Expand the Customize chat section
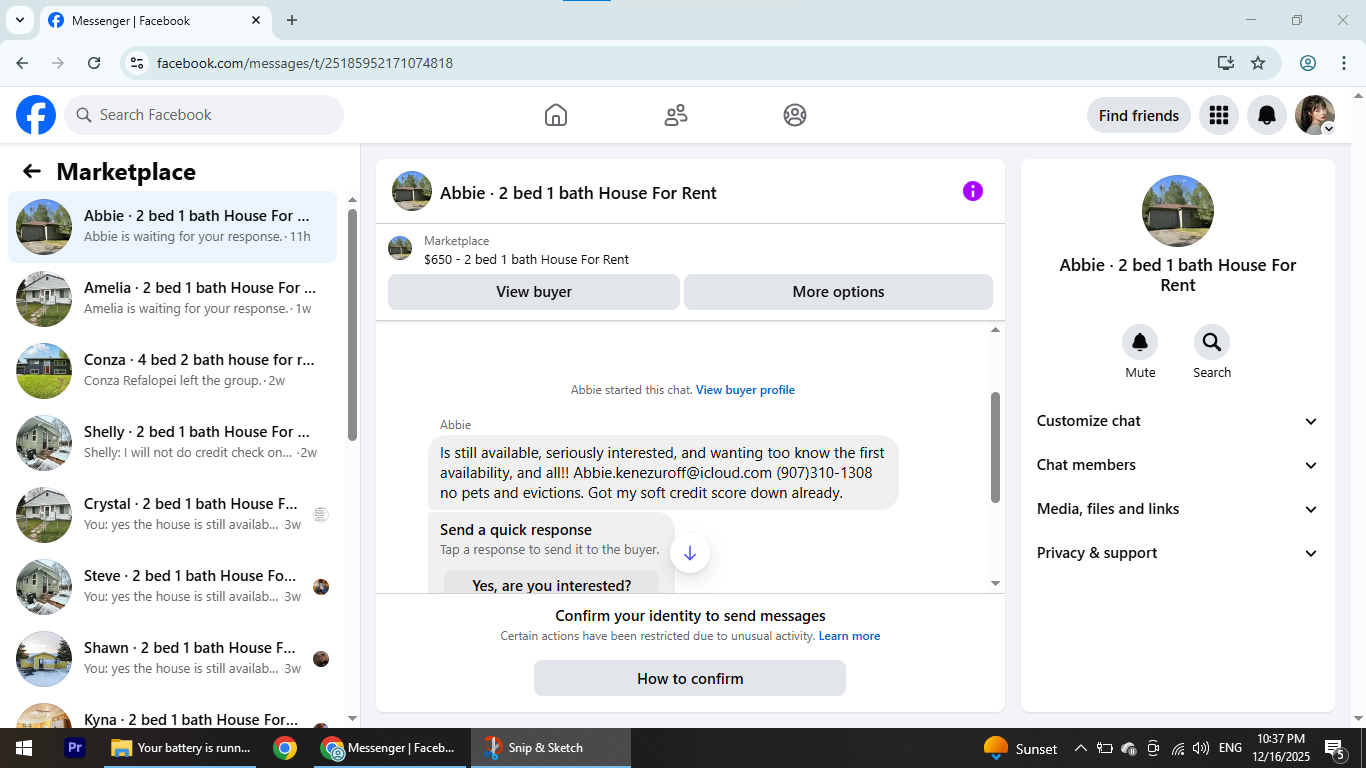The width and height of the screenshot is (1366, 768). (x=1178, y=421)
